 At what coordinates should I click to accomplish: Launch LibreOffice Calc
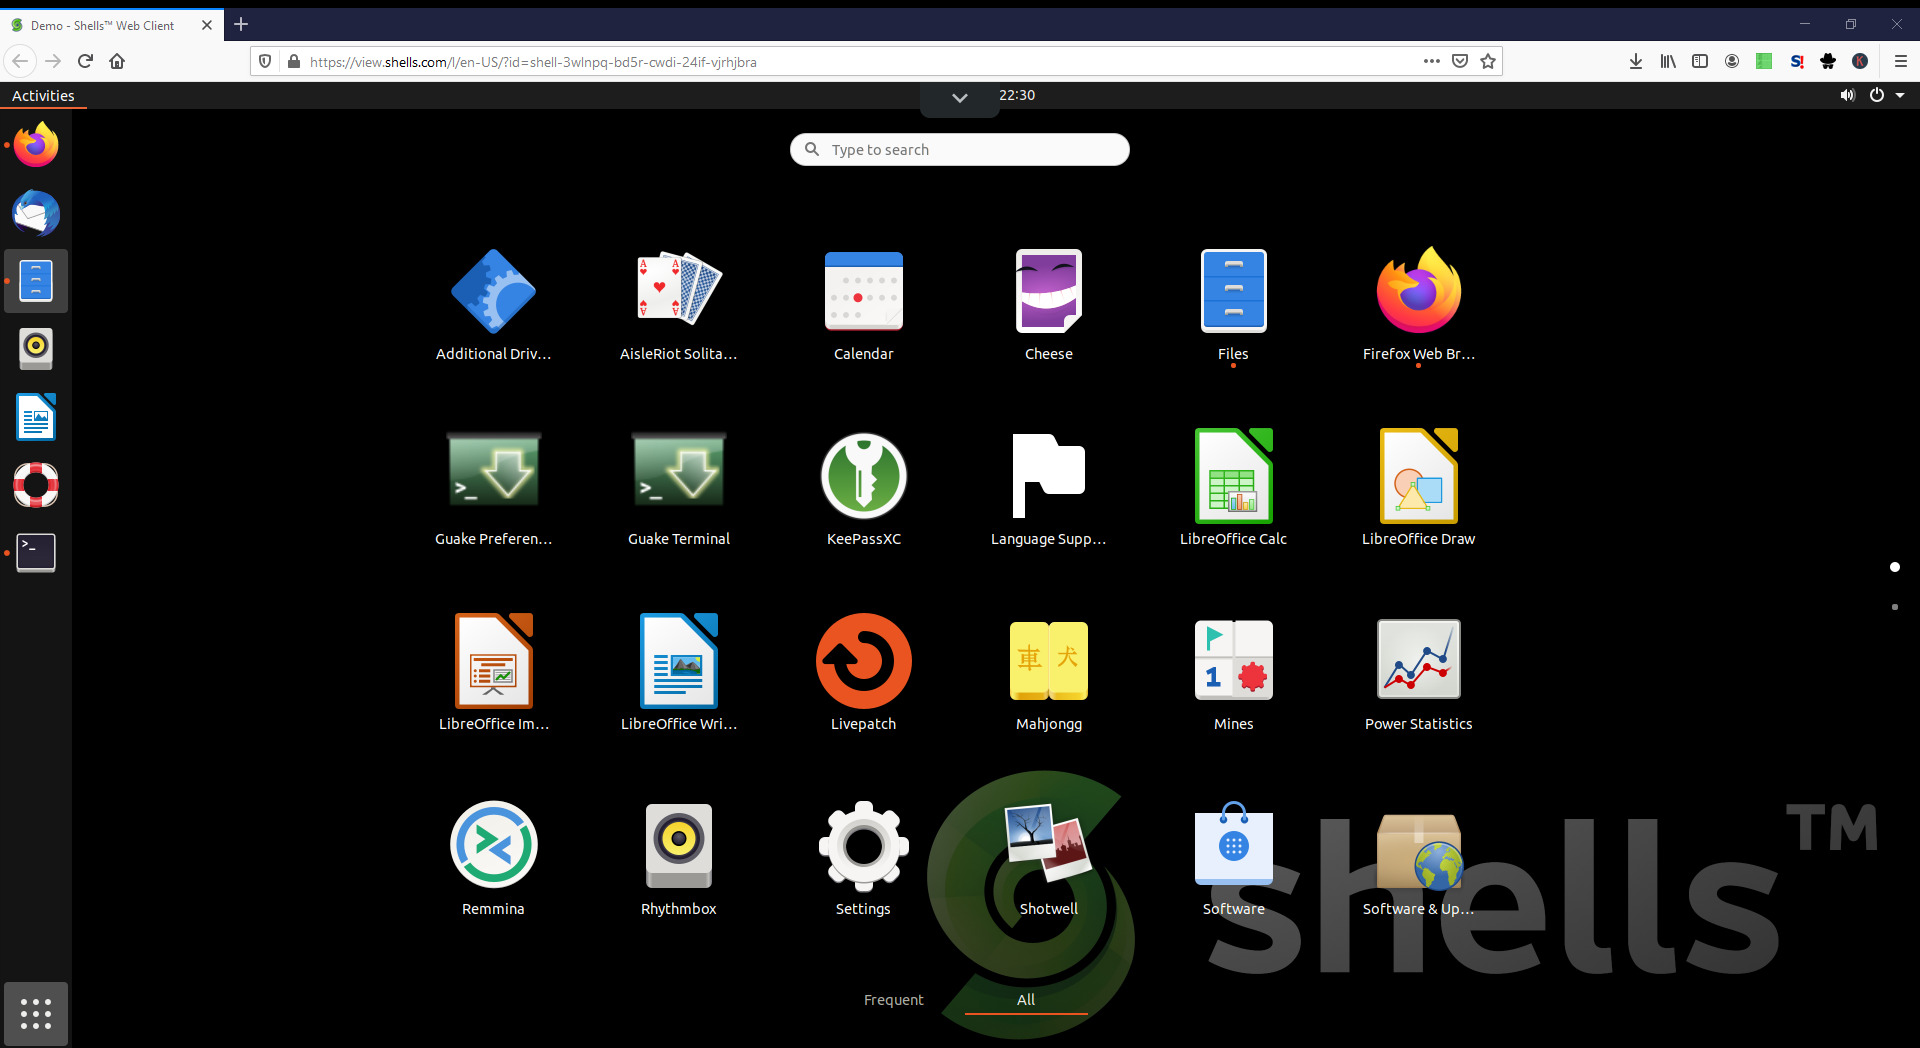[1233, 490]
